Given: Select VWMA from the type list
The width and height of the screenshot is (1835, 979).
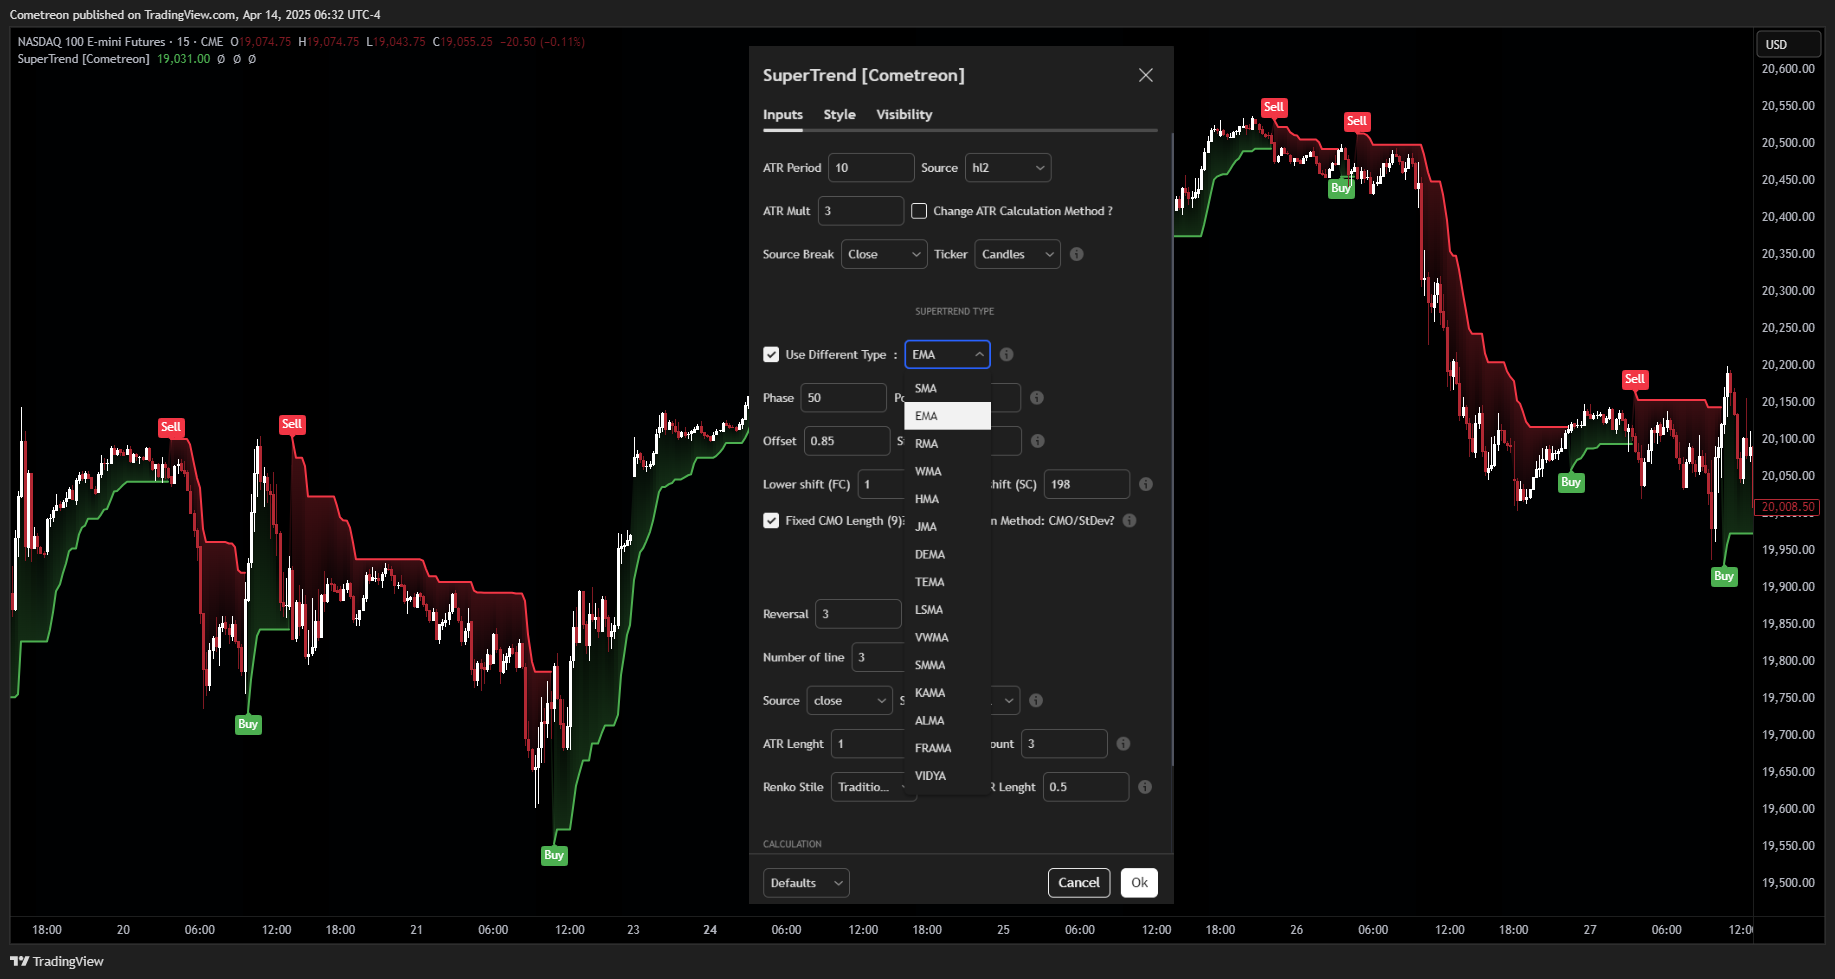Looking at the screenshot, I should 947,637.
